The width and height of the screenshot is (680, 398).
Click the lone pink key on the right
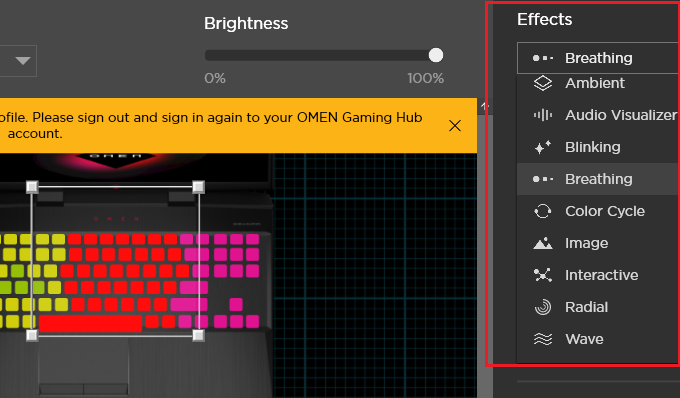pos(236,304)
